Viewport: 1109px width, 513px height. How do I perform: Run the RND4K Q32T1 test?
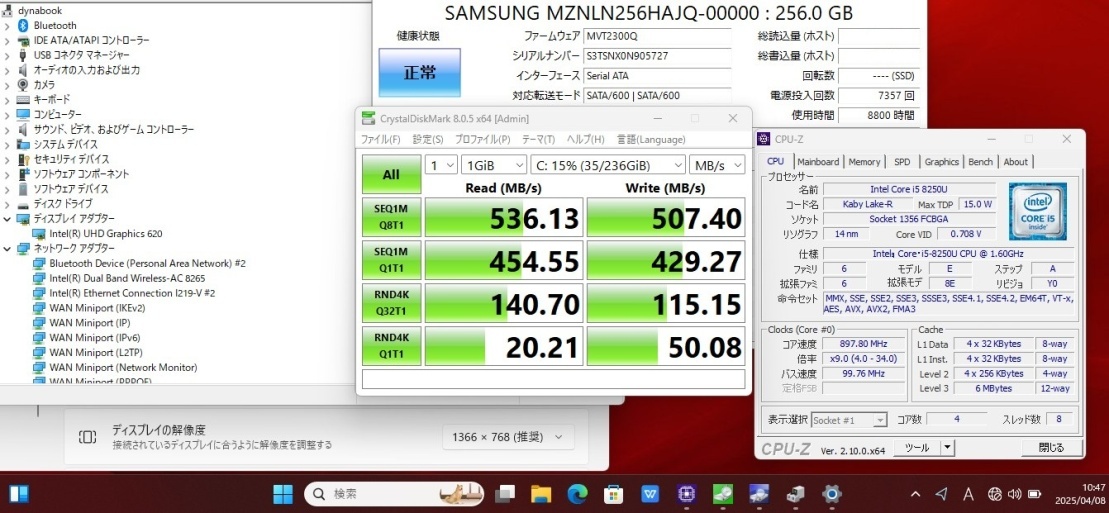(x=391, y=303)
